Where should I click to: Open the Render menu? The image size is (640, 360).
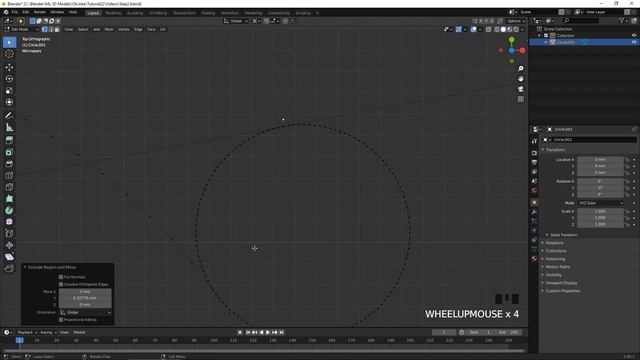pos(40,12)
